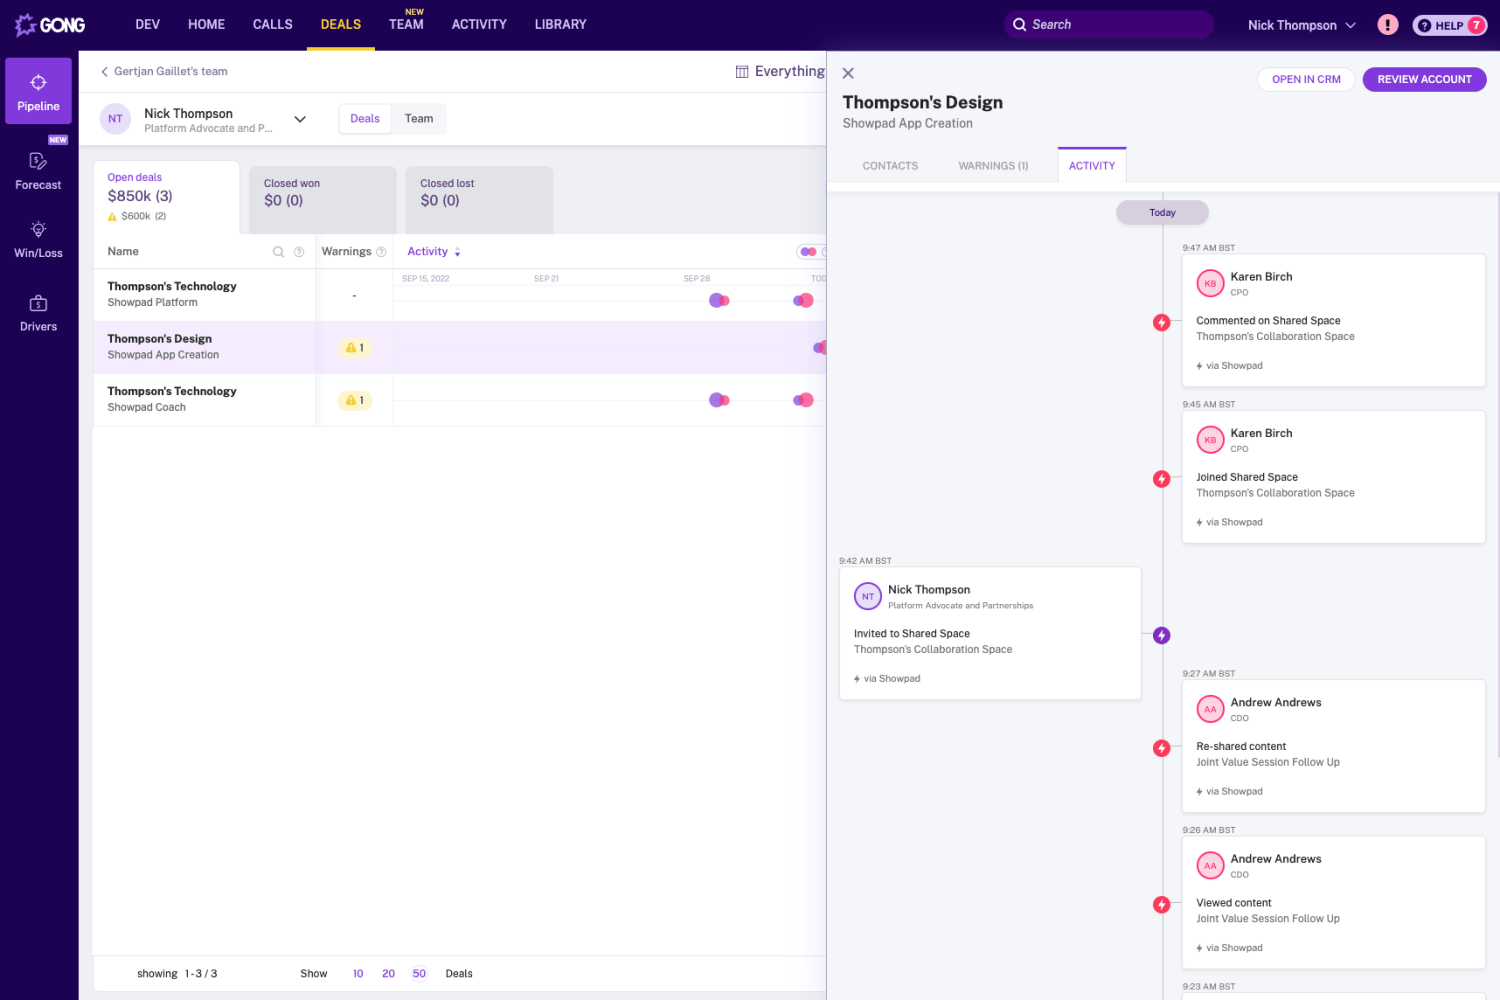Toggle the activity color switch
This screenshot has width=1500, height=1000.
pos(808,252)
